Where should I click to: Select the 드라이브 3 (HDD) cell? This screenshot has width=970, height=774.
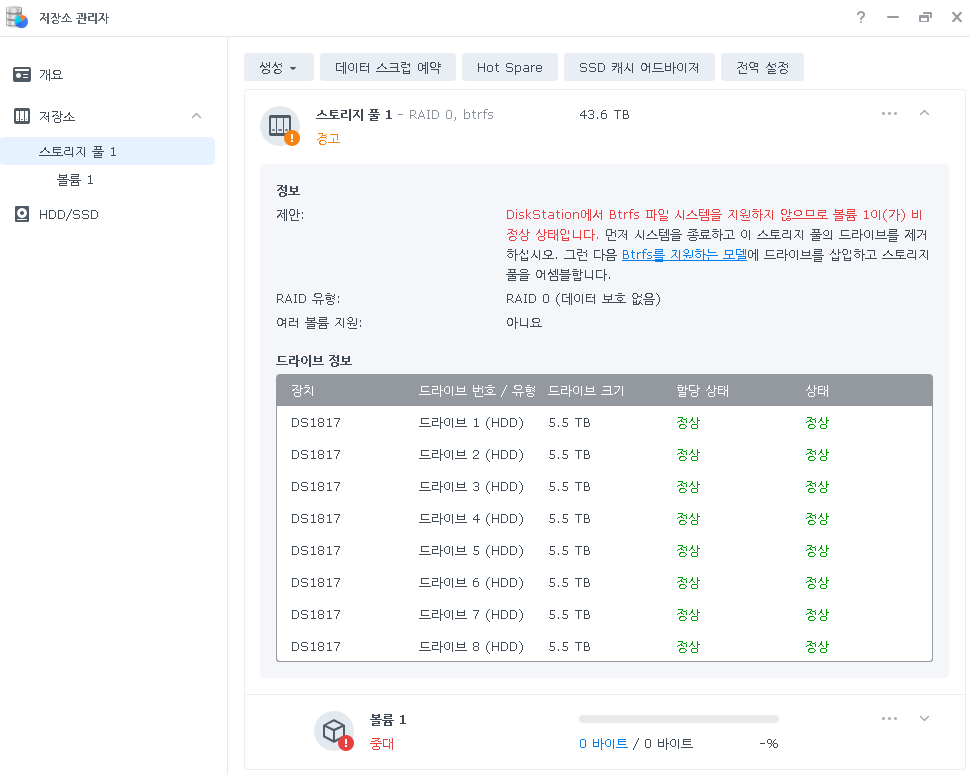471,487
